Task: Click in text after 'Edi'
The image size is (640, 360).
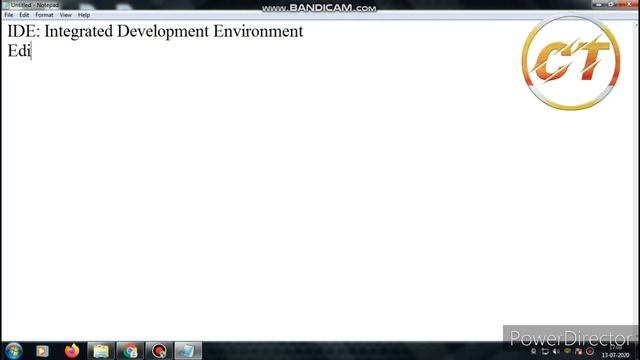Action: [x=31, y=51]
